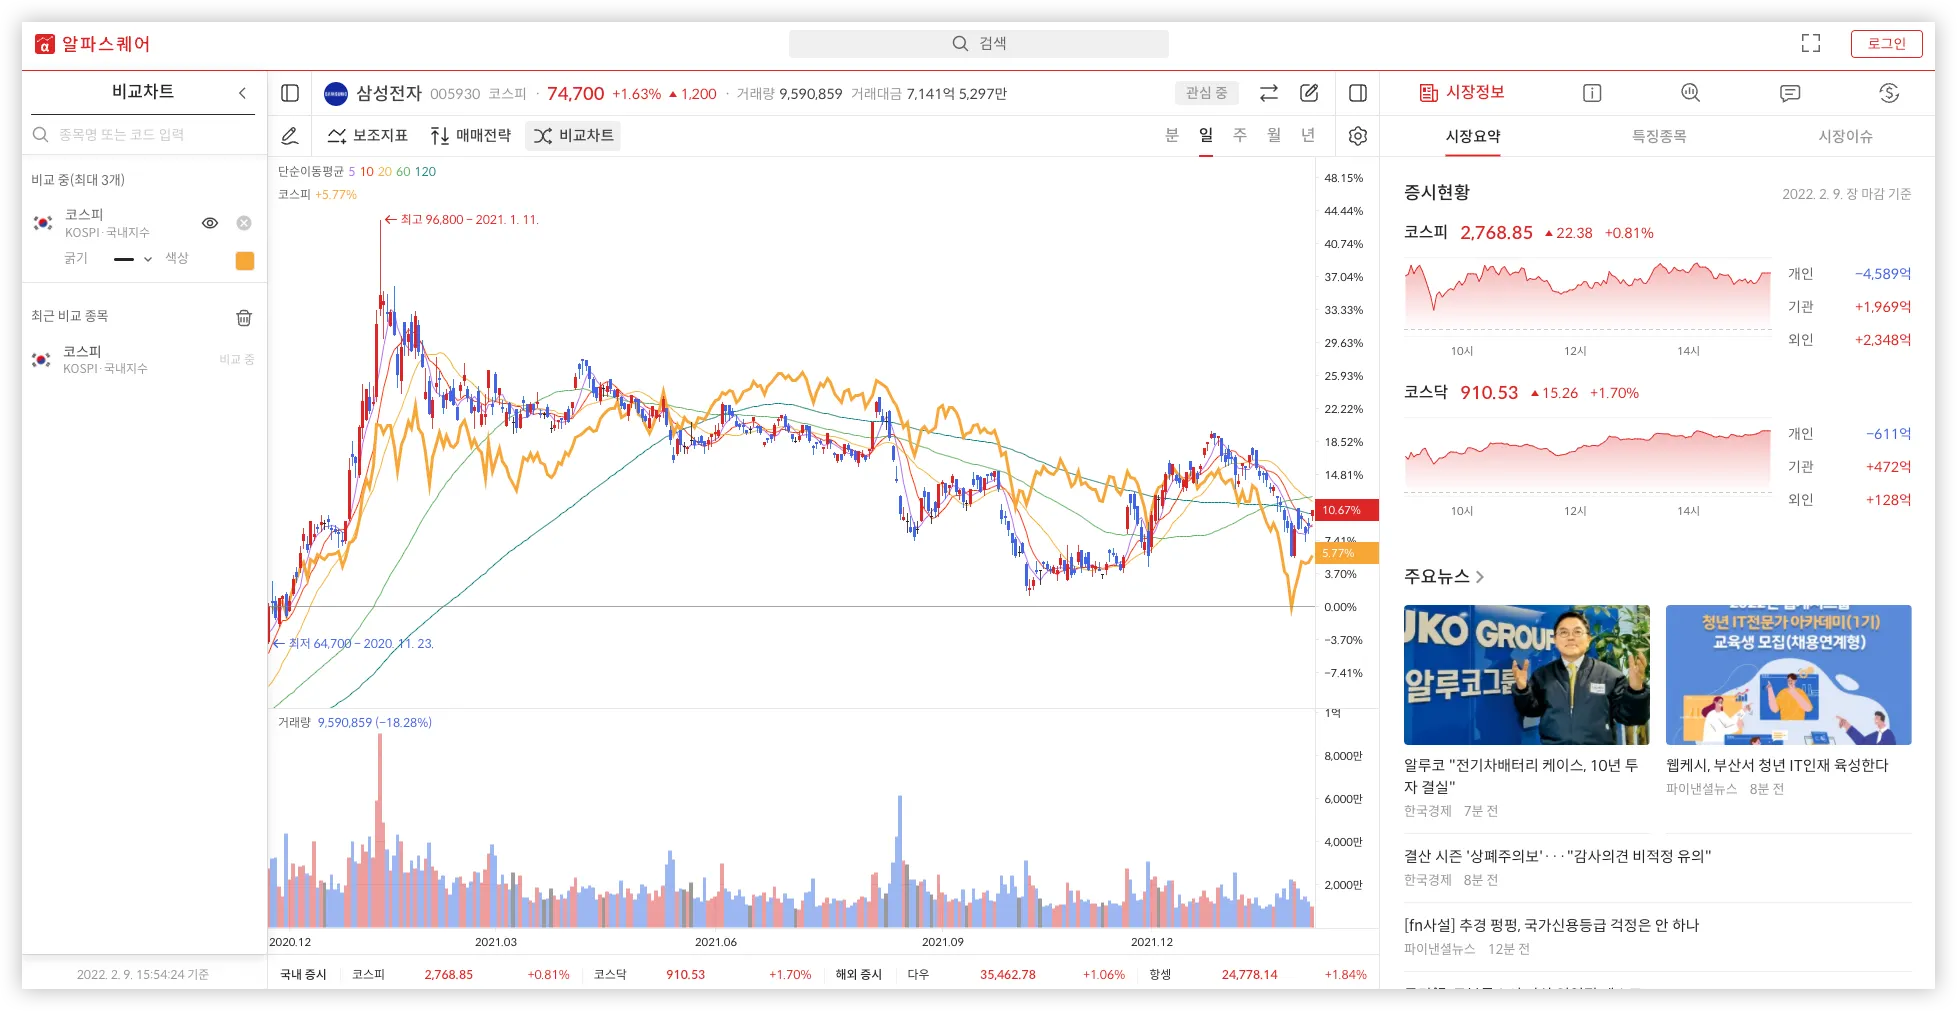Open the comments icon tab

pos(1790,93)
